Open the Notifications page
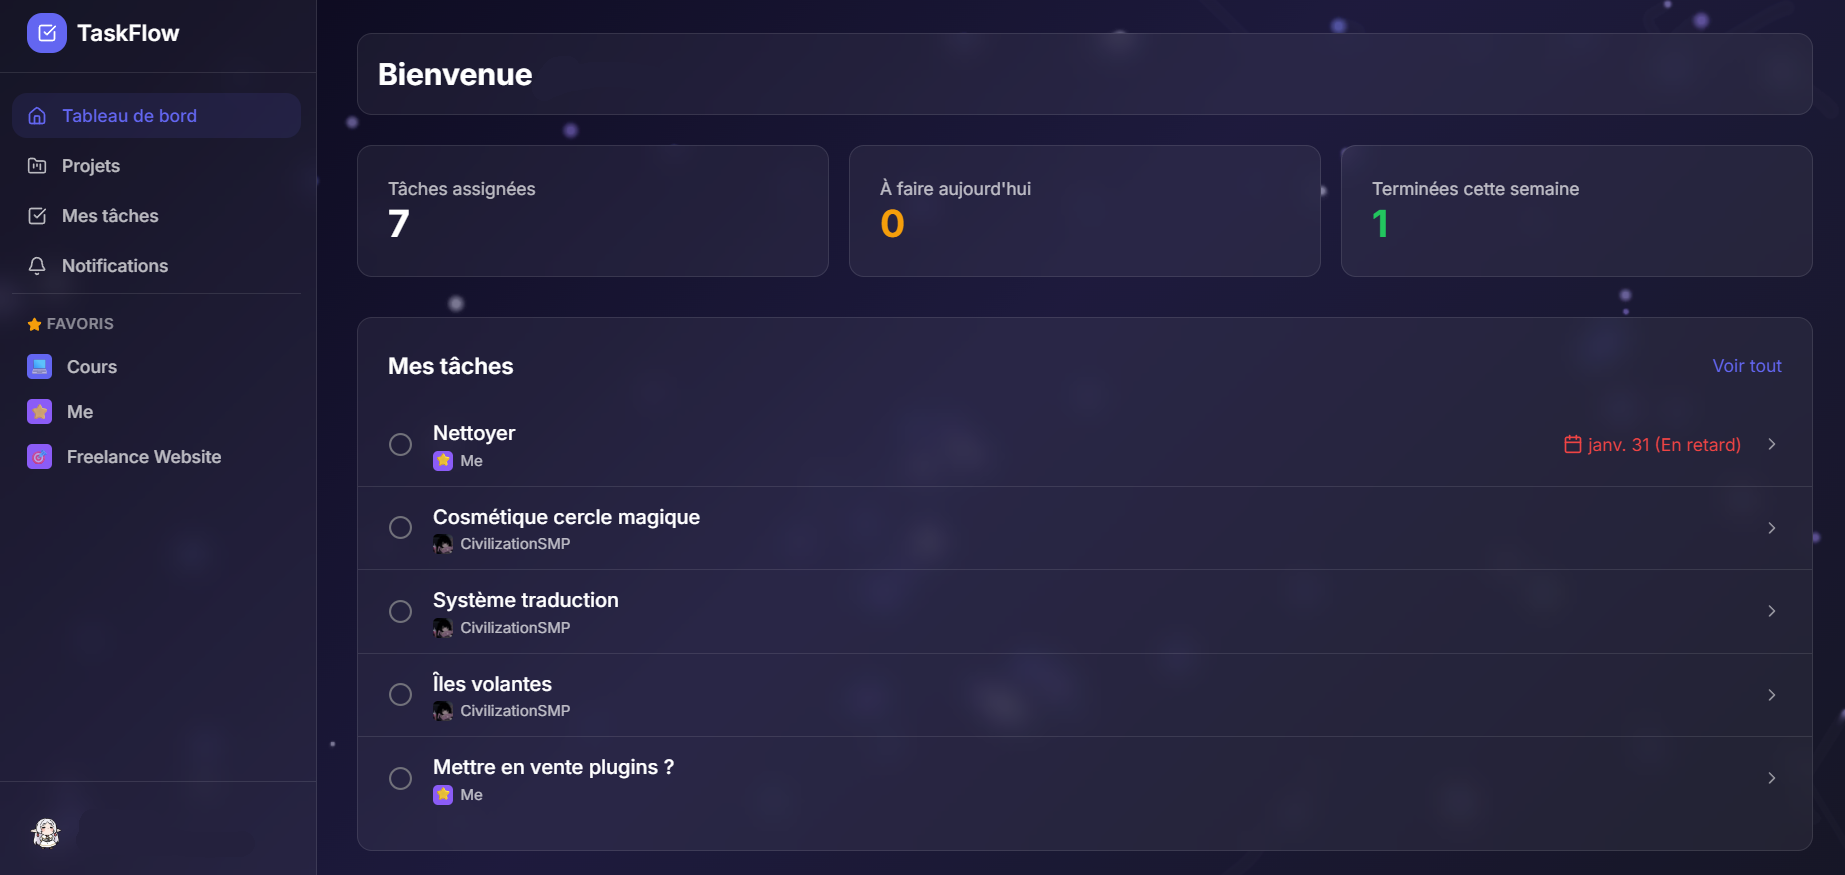This screenshot has height=875, width=1845. click(115, 265)
